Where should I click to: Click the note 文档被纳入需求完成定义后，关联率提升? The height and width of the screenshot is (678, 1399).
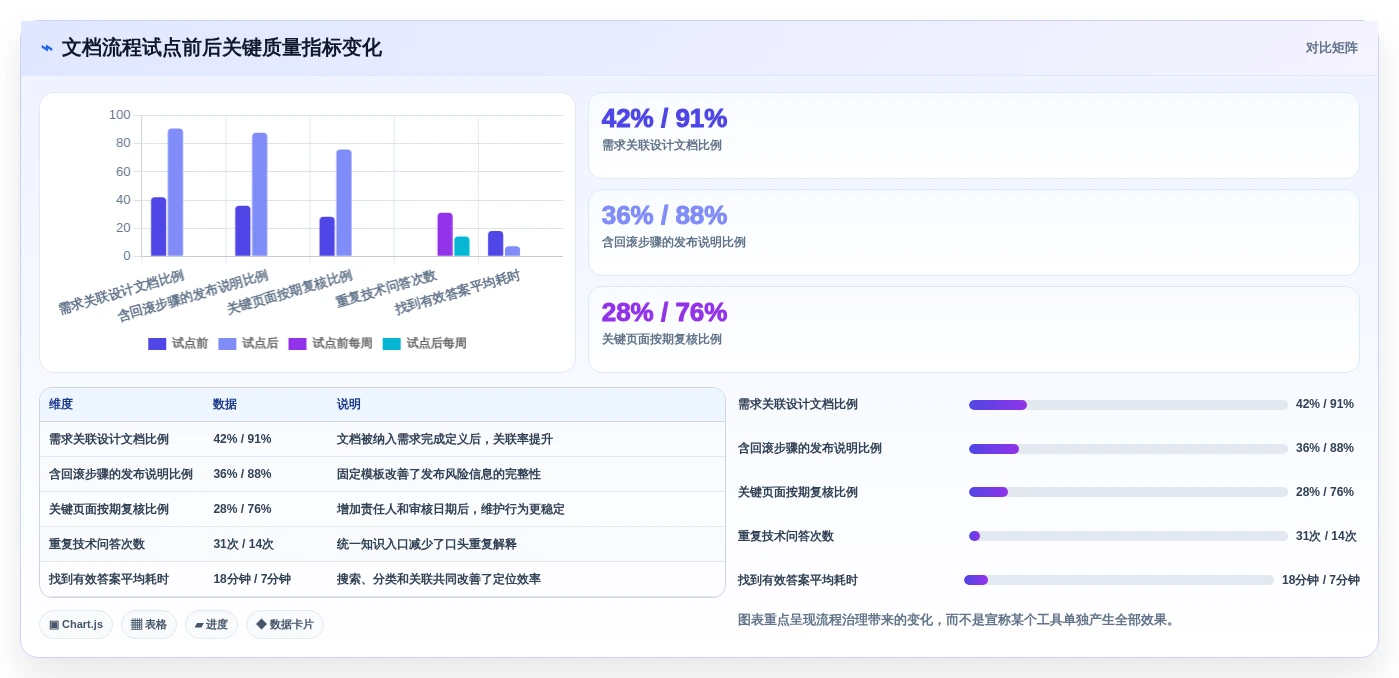[445, 440]
